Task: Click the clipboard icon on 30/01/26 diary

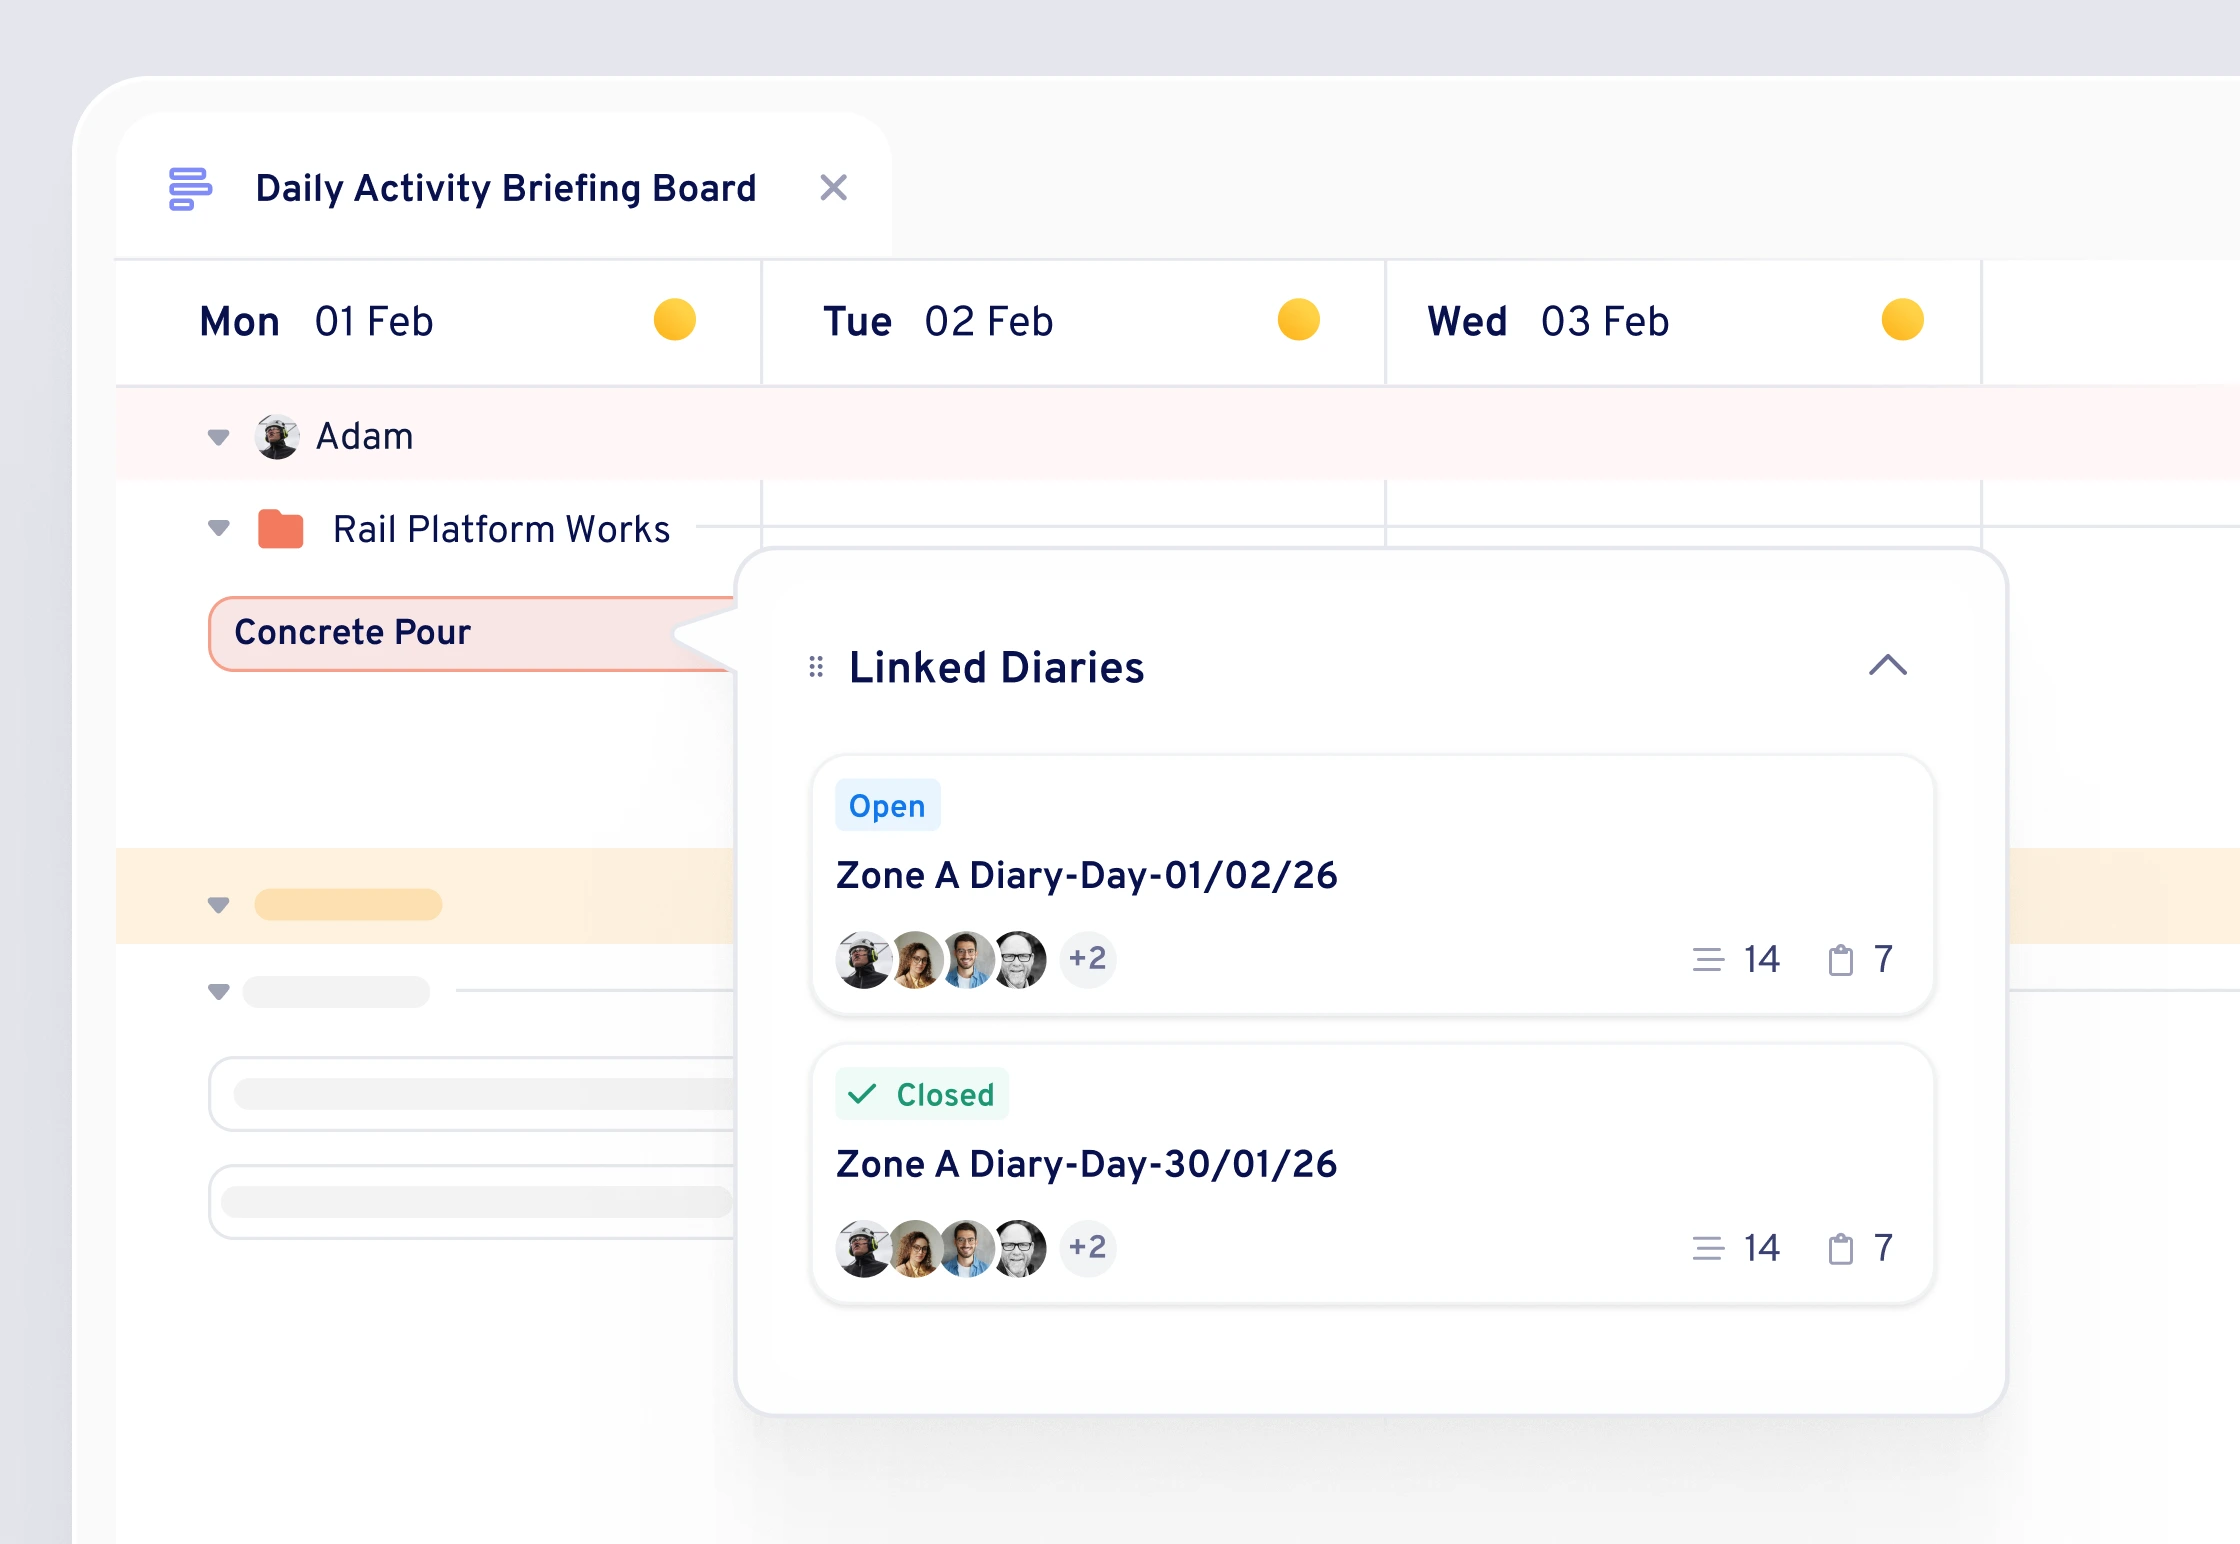Action: click(x=1841, y=1249)
